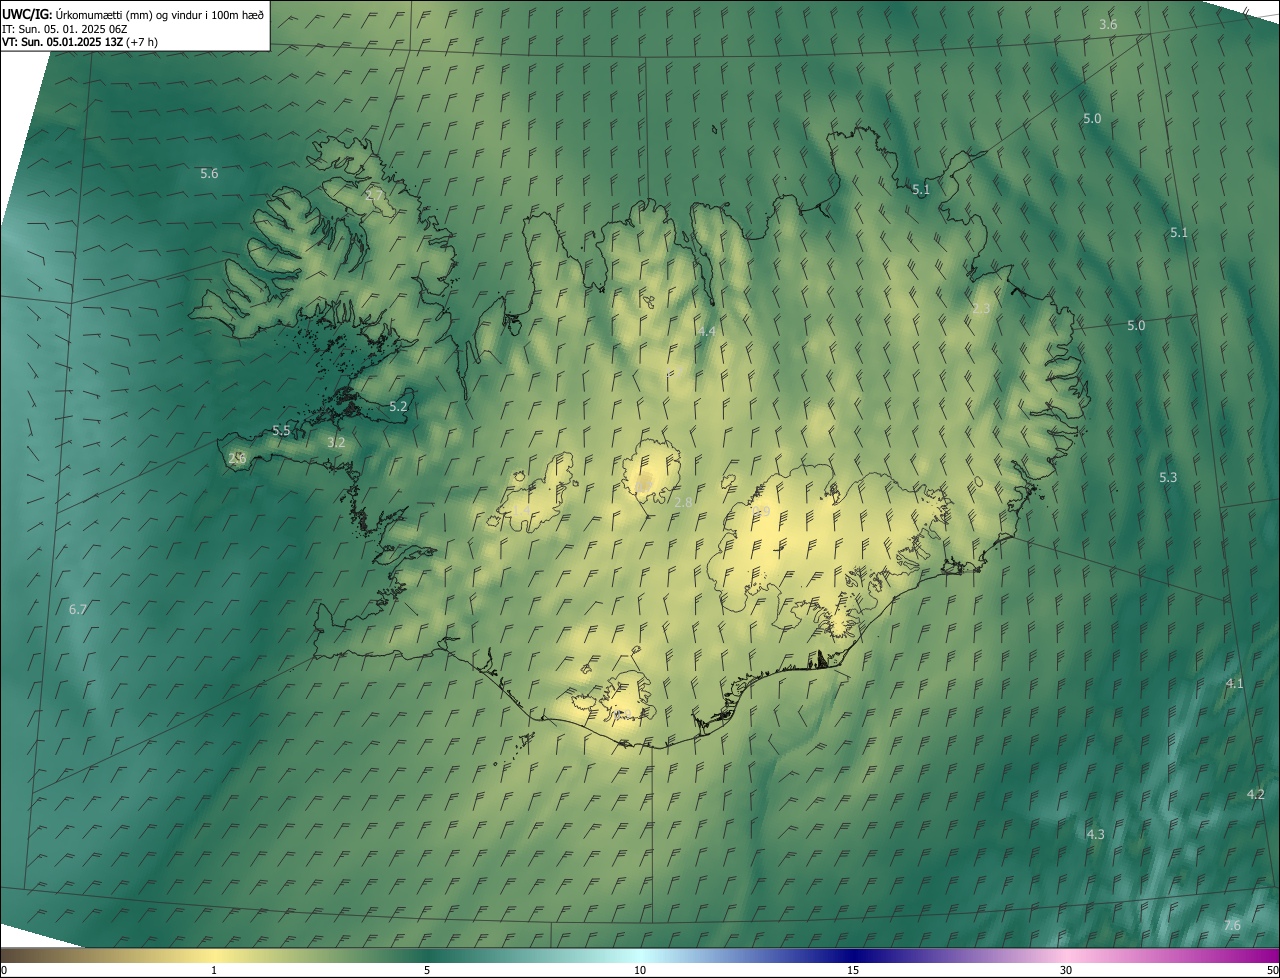Click the 5.3 value label east of Iceland
The width and height of the screenshot is (1280, 978).
[x=1168, y=478]
